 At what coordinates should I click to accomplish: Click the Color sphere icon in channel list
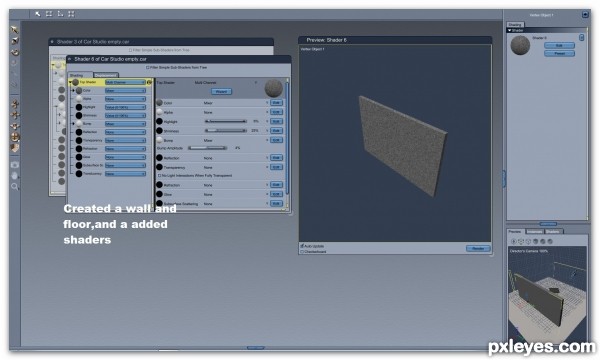coord(160,103)
